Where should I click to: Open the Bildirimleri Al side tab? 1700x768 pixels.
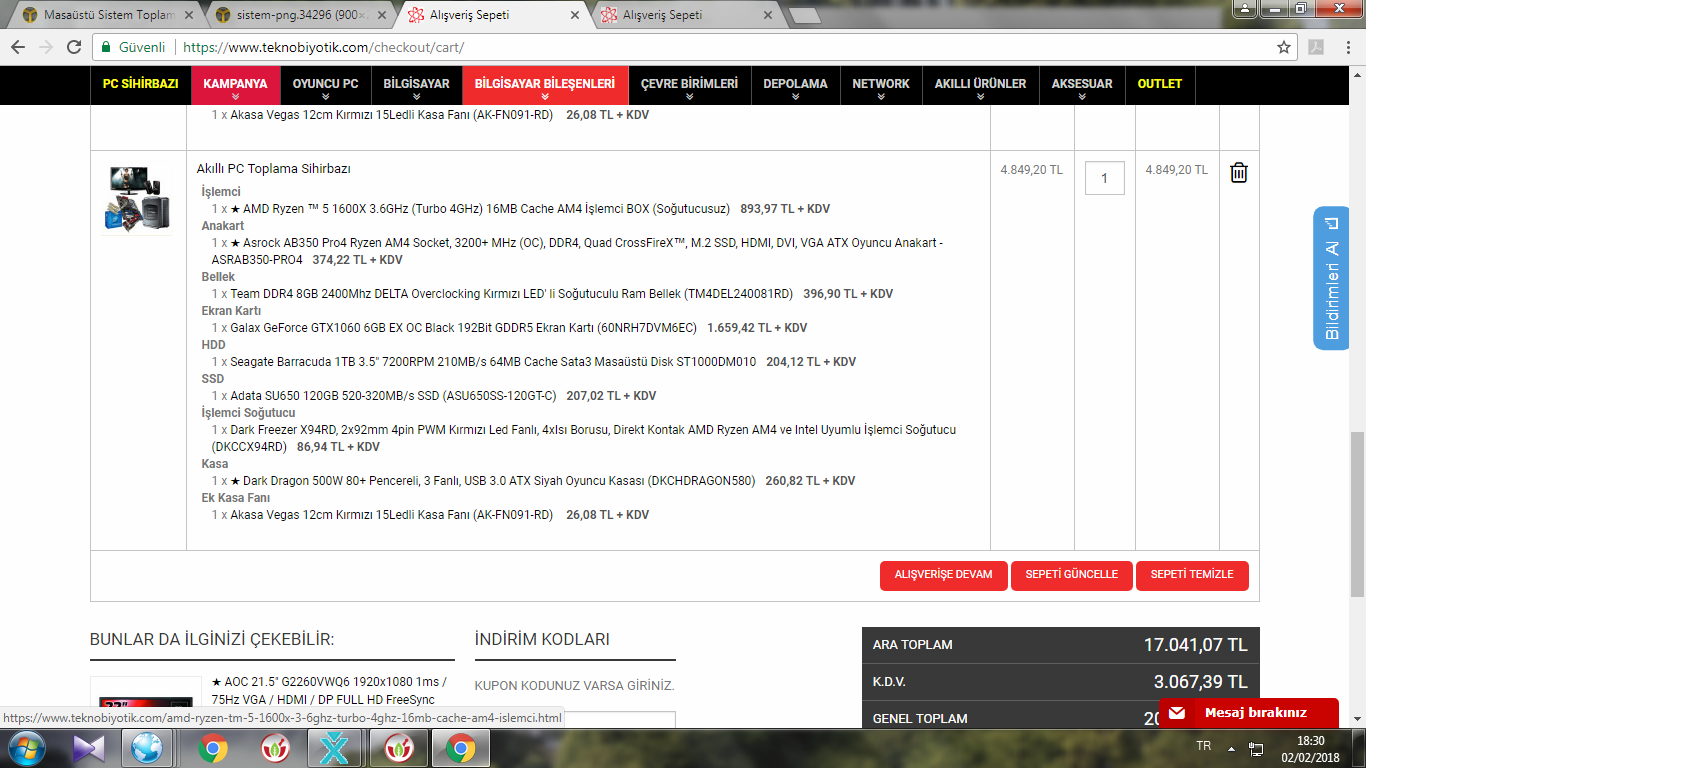tap(1331, 278)
